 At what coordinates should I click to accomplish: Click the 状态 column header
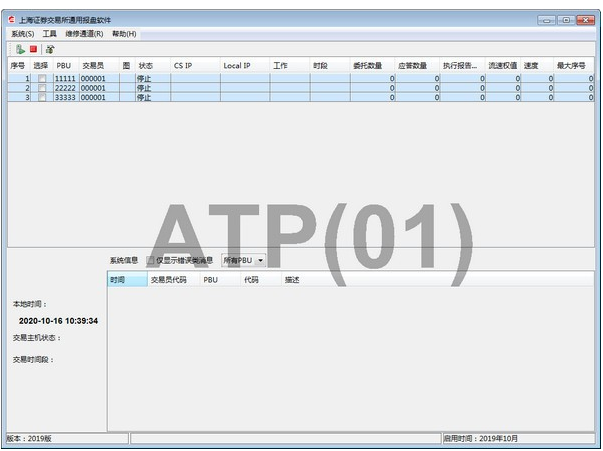[x=153, y=66]
